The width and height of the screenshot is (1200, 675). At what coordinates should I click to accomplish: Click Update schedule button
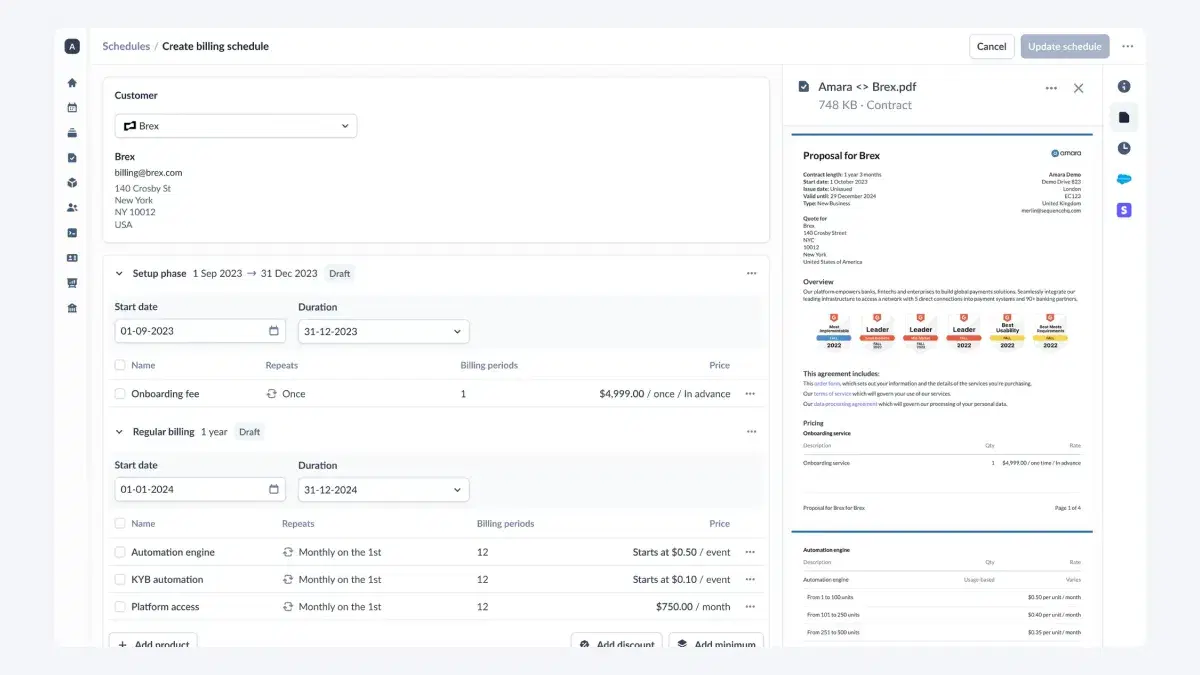click(1065, 46)
